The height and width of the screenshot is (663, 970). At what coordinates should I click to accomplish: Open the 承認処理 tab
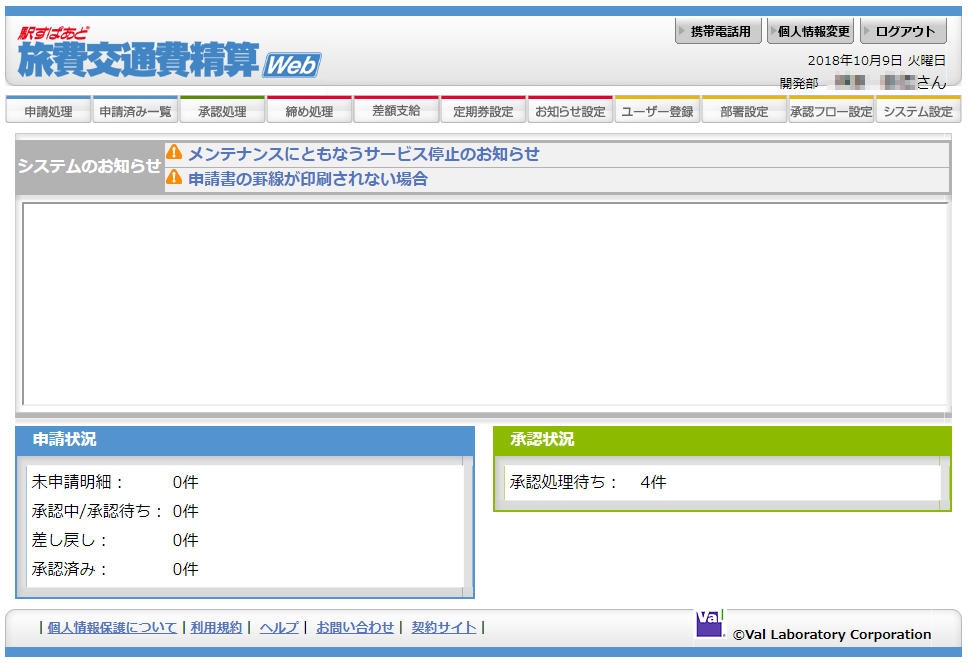tap(222, 111)
